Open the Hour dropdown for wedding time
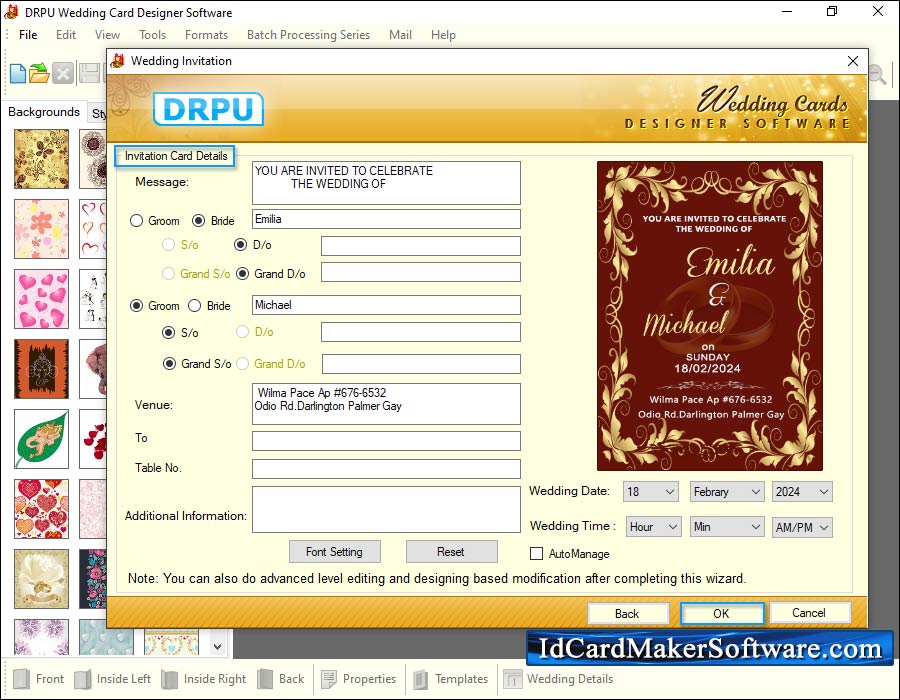The width and height of the screenshot is (900, 700). pos(653,527)
